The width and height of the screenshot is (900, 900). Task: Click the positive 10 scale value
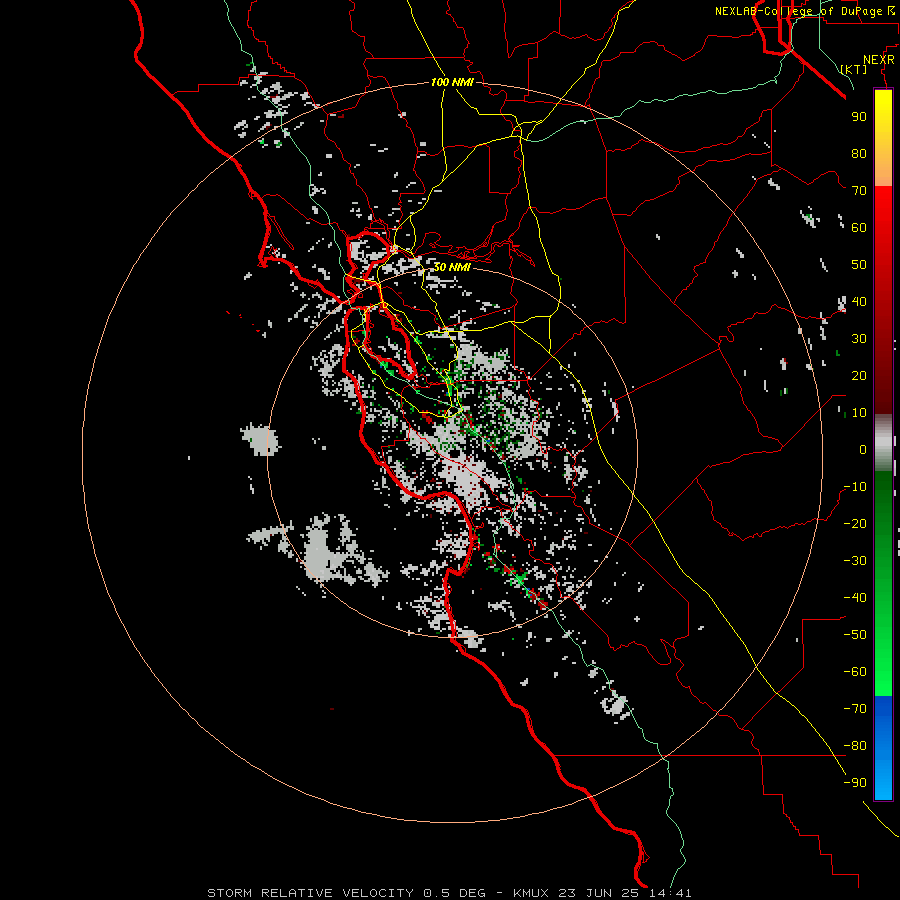[859, 413]
